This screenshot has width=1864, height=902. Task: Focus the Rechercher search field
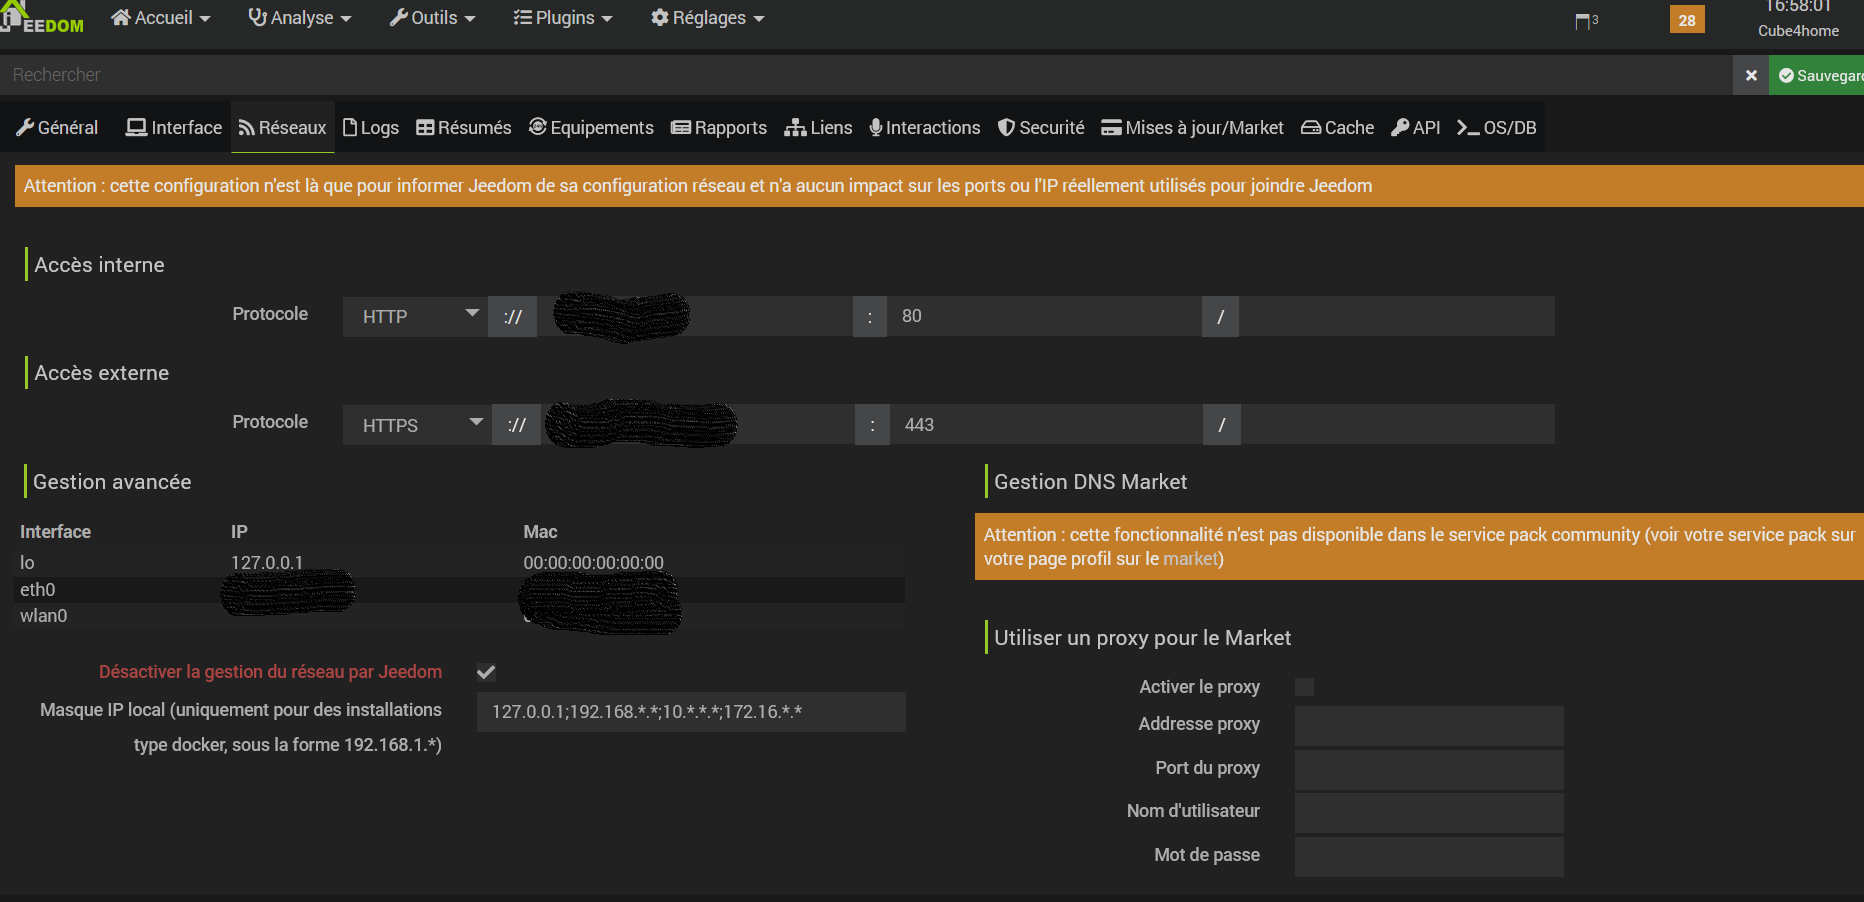coord(866,75)
